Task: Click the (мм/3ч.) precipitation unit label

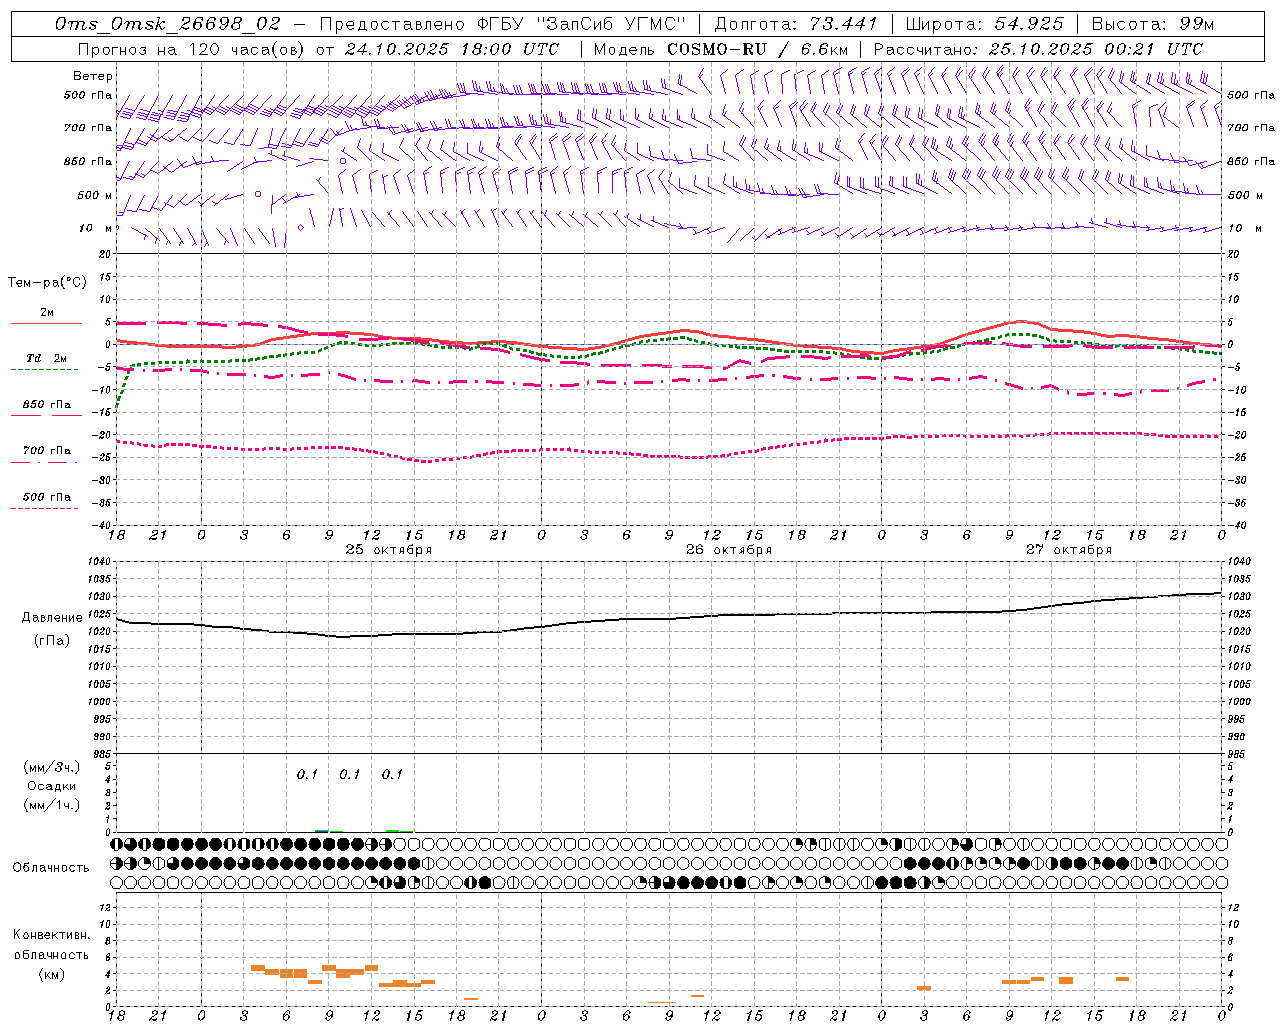Action: (x=52, y=768)
